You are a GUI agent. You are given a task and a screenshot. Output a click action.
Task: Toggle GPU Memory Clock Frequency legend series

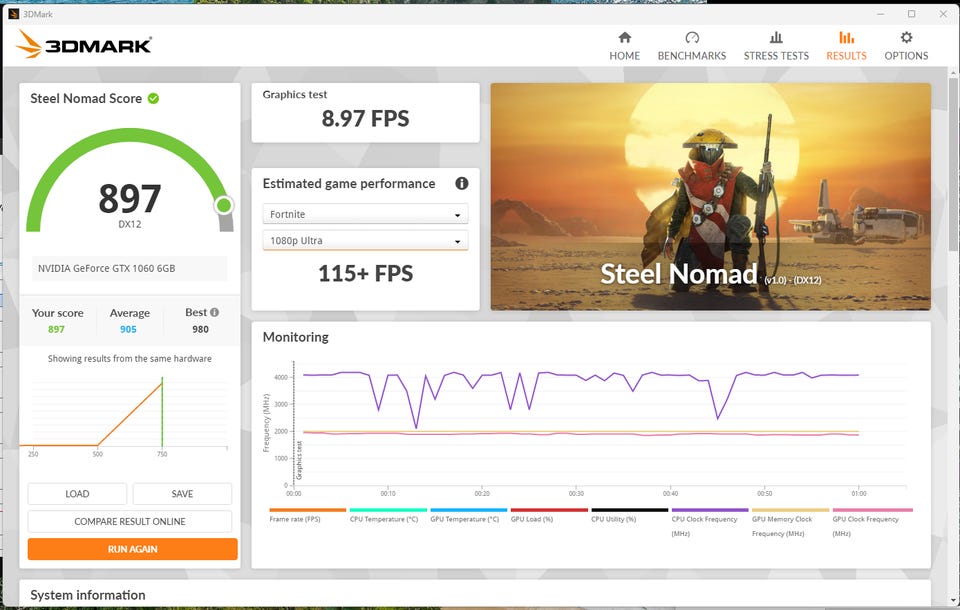coord(790,522)
